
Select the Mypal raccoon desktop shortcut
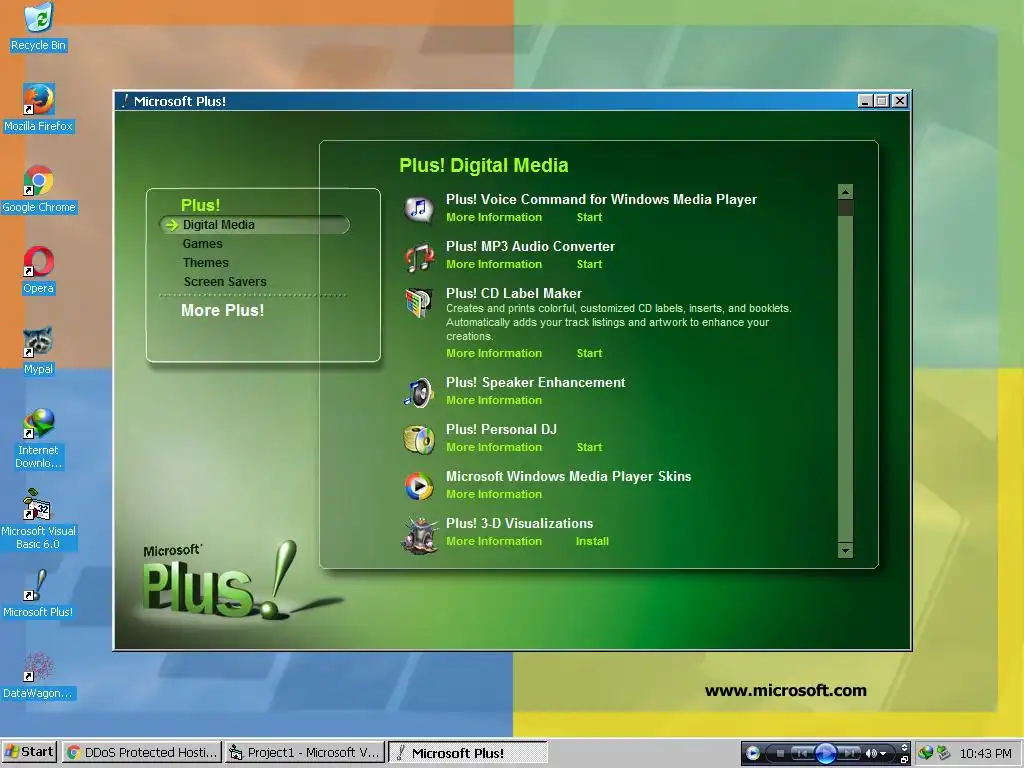point(38,351)
